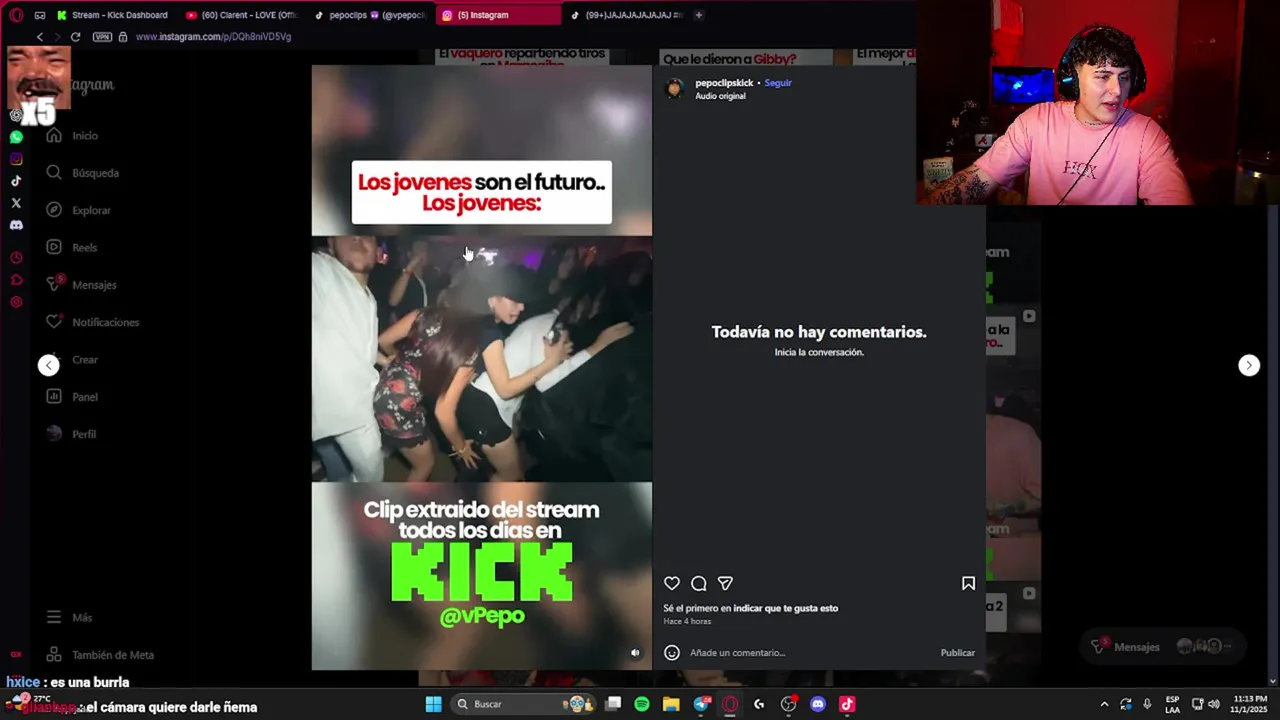1280x720 pixels.
Task: Open Telegram from the taskbar
Action: [x=701, y=704]
